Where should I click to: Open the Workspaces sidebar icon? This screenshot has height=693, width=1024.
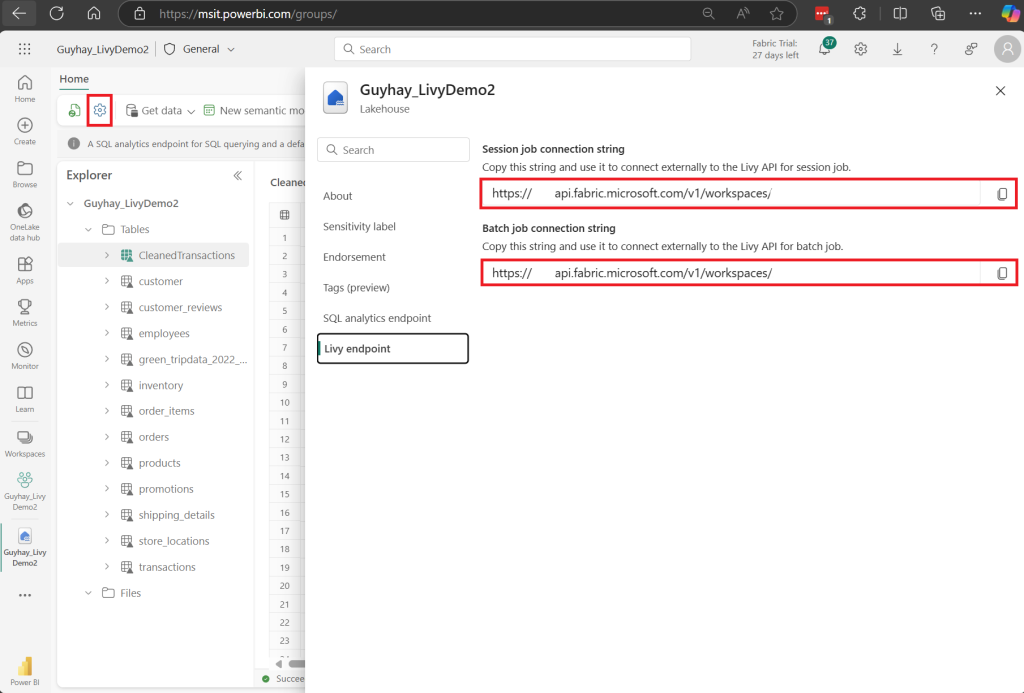[x=25, y=443]
